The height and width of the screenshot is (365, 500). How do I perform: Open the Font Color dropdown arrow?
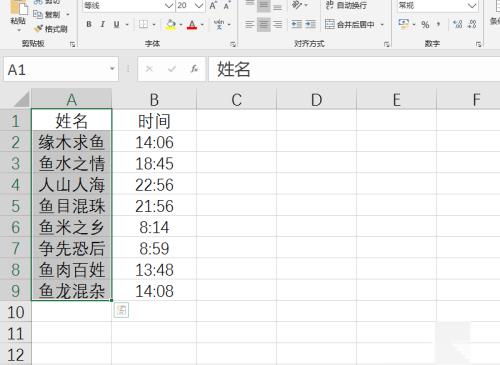tap(202, 24)
